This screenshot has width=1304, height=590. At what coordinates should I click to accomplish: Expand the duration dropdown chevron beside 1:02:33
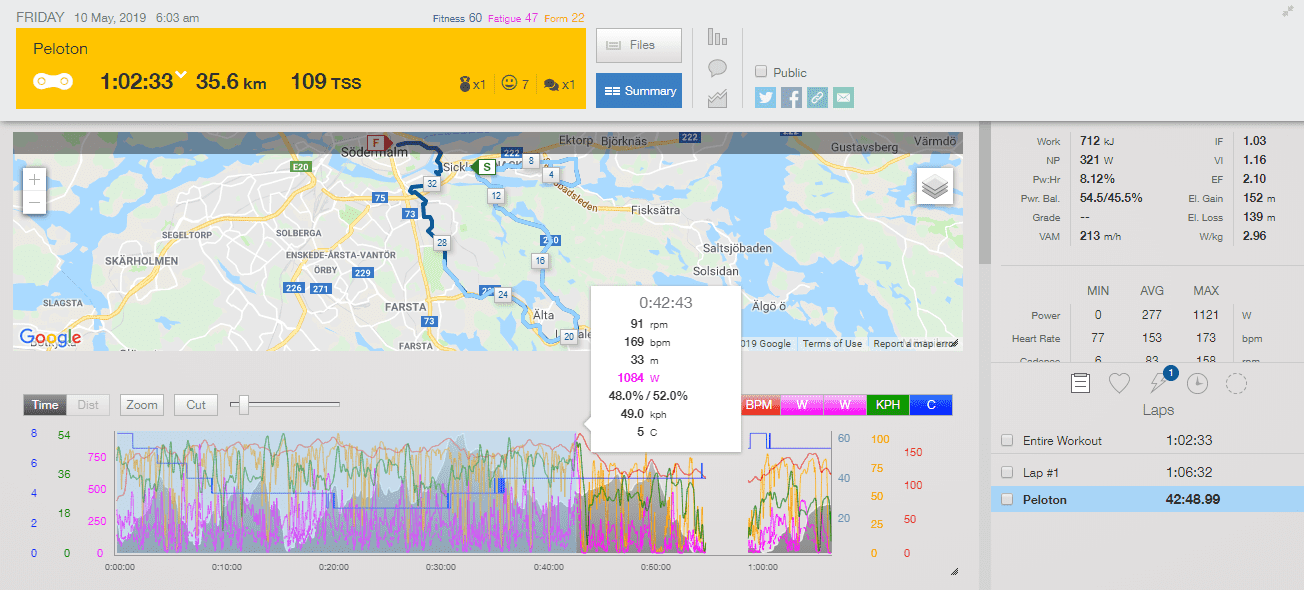pyautogui.click(x=181, y=75)
